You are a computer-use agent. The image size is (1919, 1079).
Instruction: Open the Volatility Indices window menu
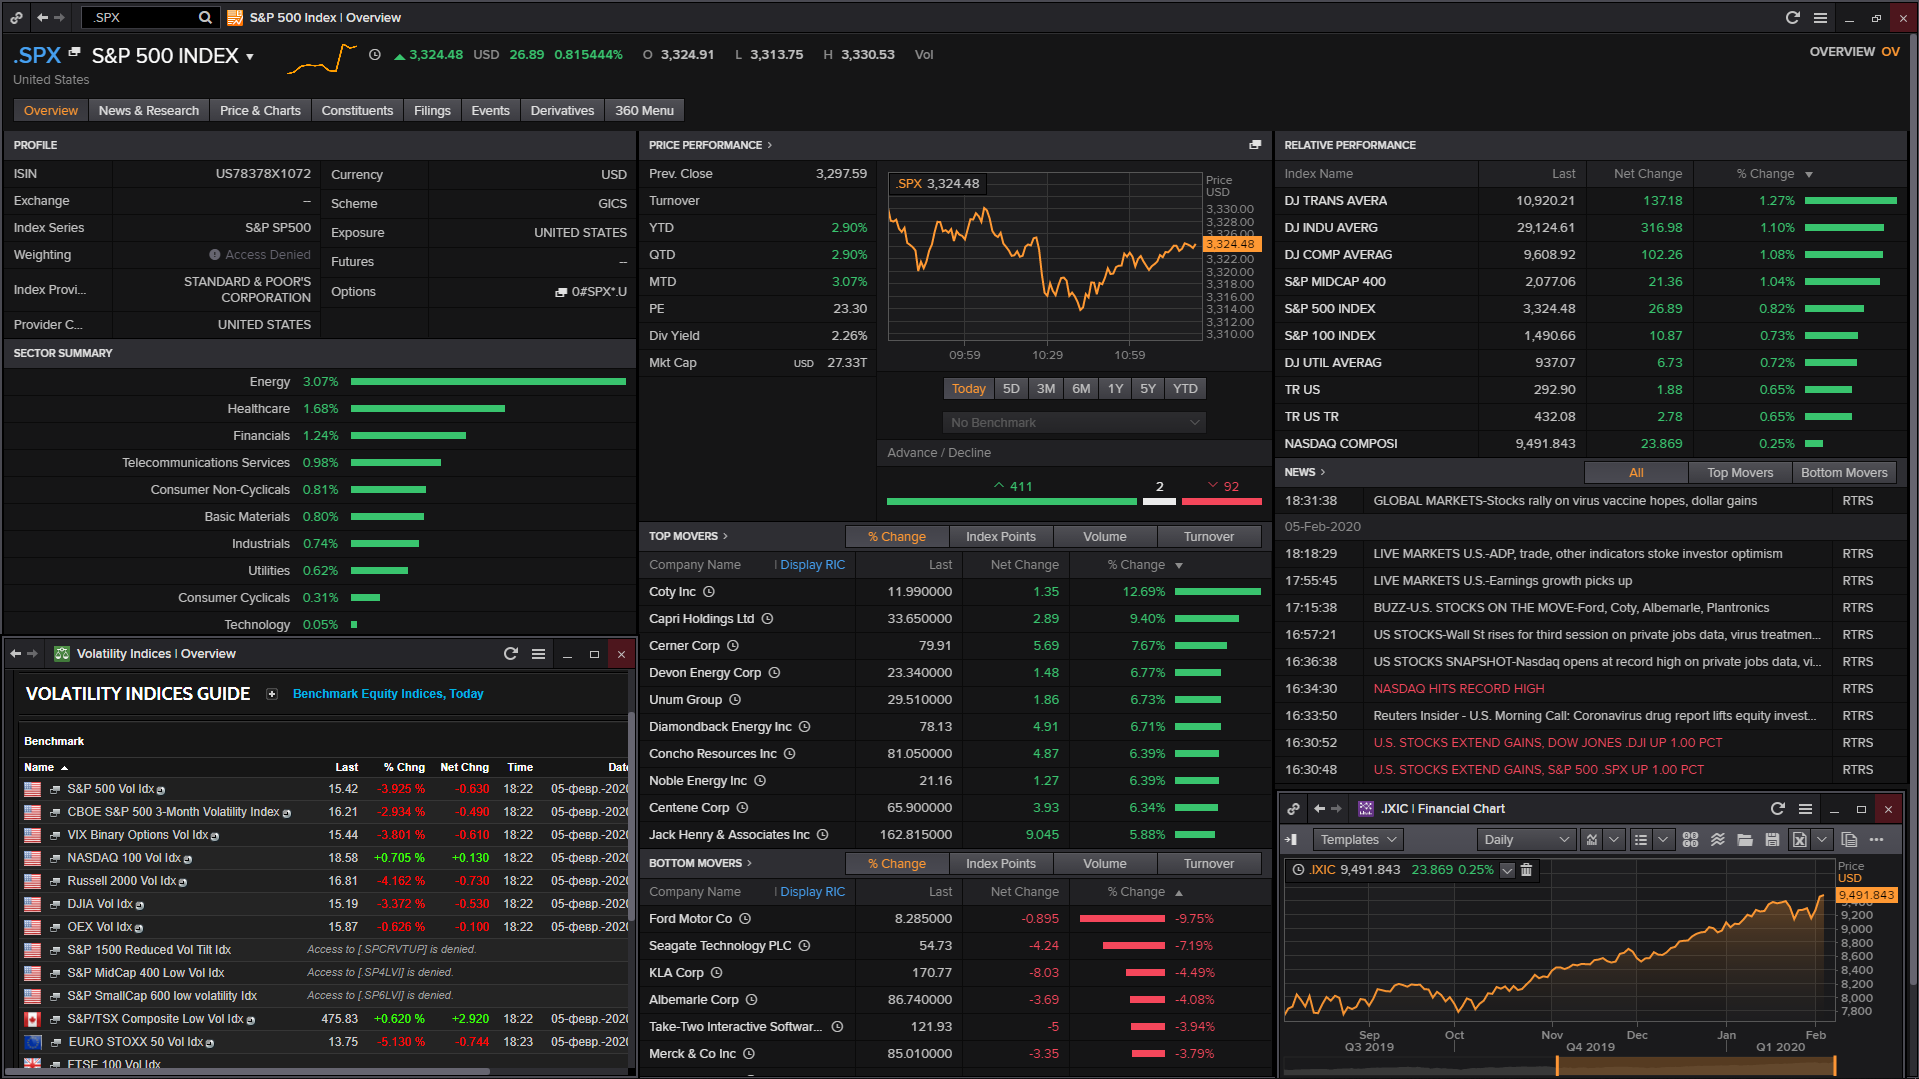point(538,654)
